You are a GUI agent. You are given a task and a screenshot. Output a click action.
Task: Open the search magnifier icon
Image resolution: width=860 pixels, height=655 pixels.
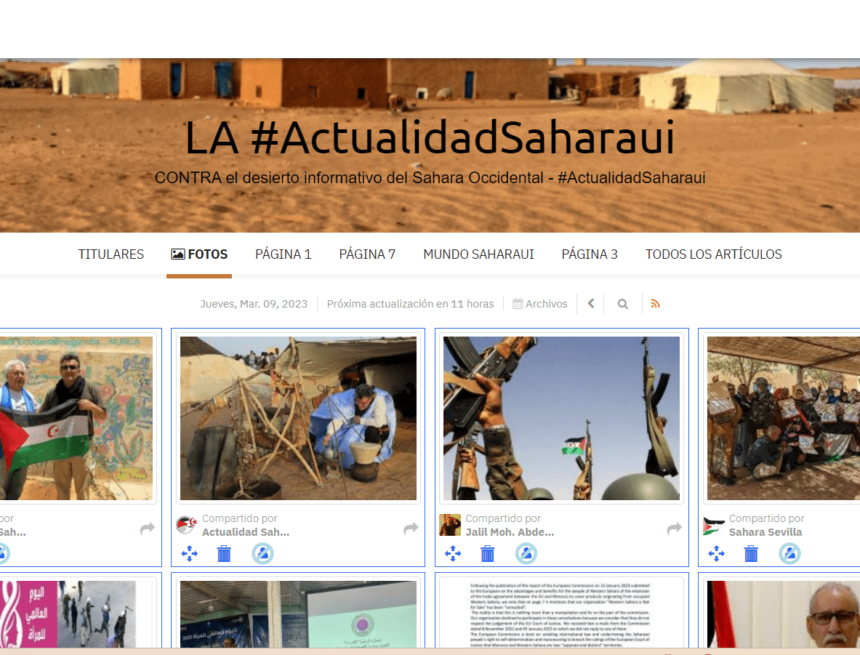pyautogui.click(x=622, y=303)
